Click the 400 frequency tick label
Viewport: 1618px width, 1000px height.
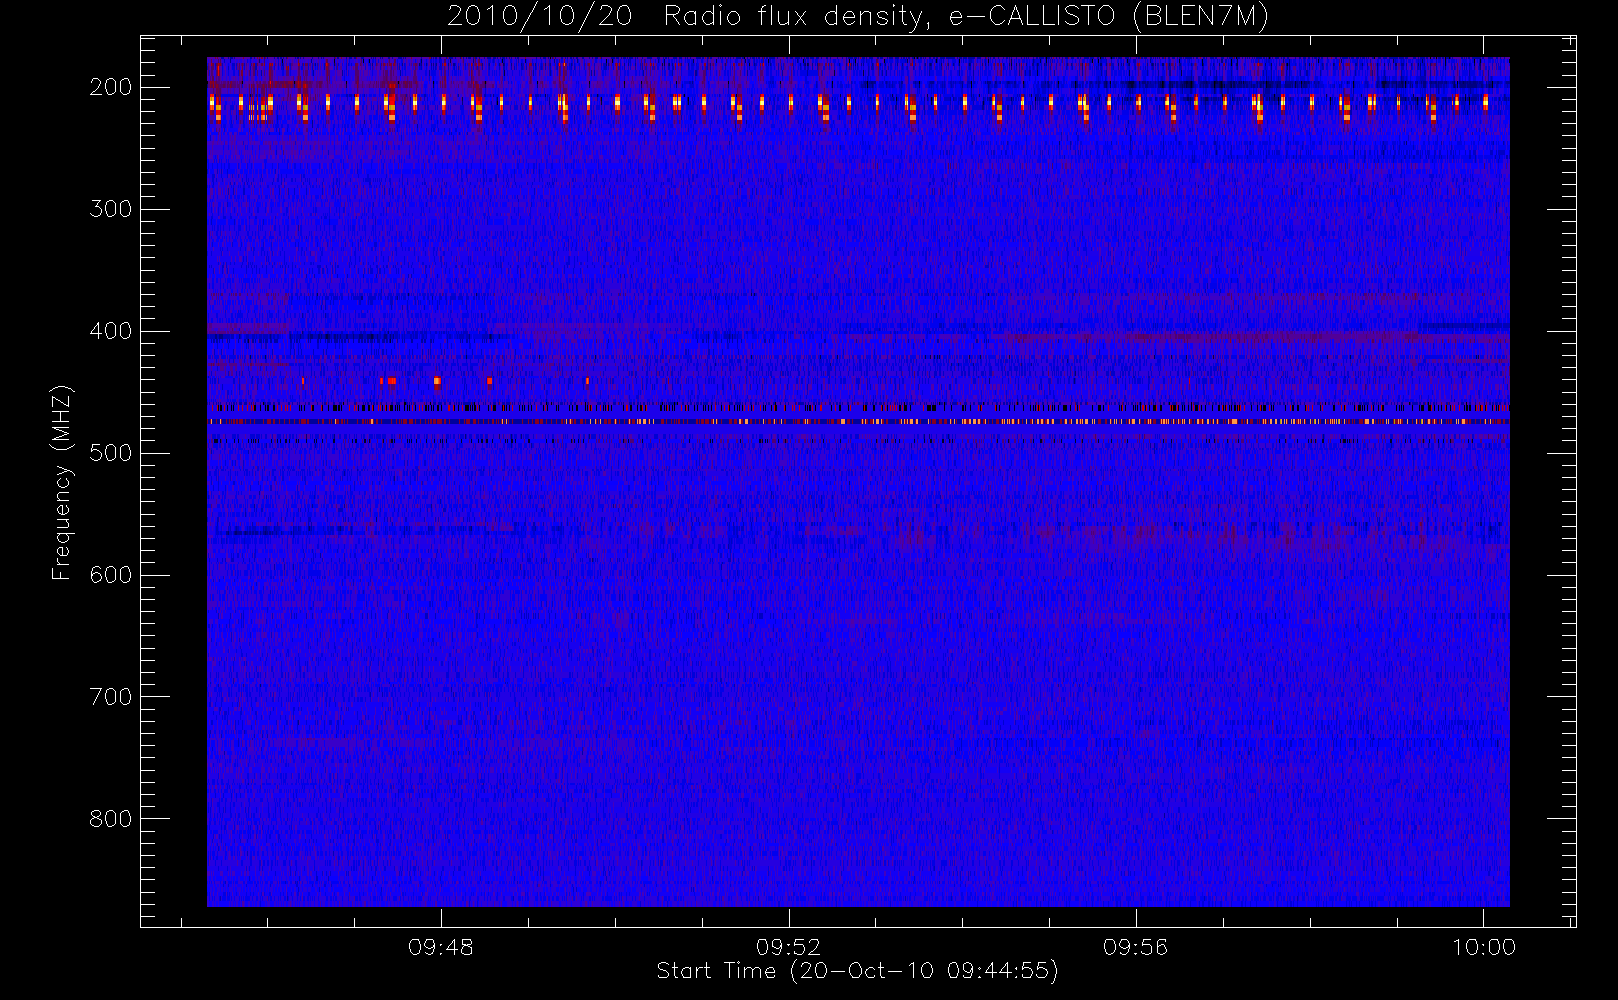110,331
